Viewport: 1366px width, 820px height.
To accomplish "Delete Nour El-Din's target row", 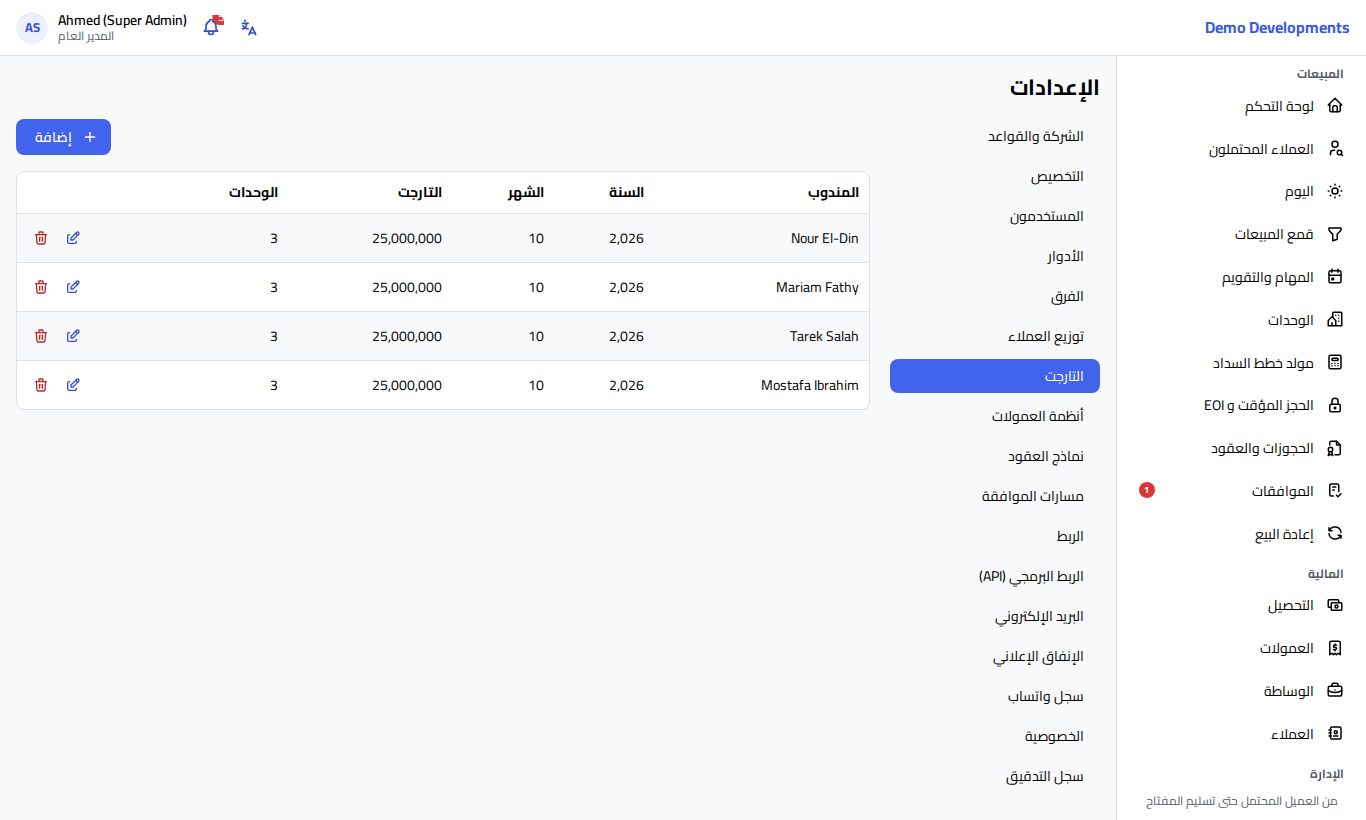I will tap(41, 238).
